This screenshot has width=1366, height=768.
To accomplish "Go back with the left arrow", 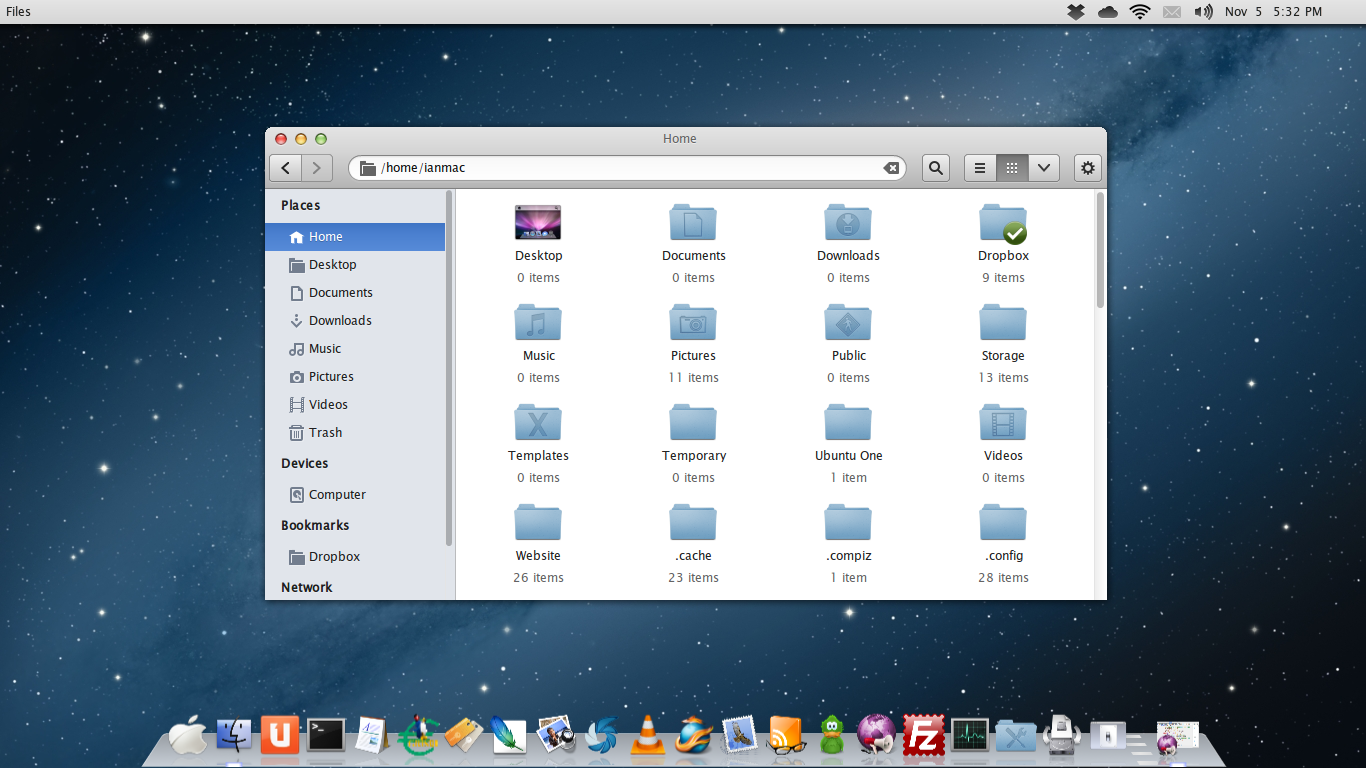I will point(286,168).
